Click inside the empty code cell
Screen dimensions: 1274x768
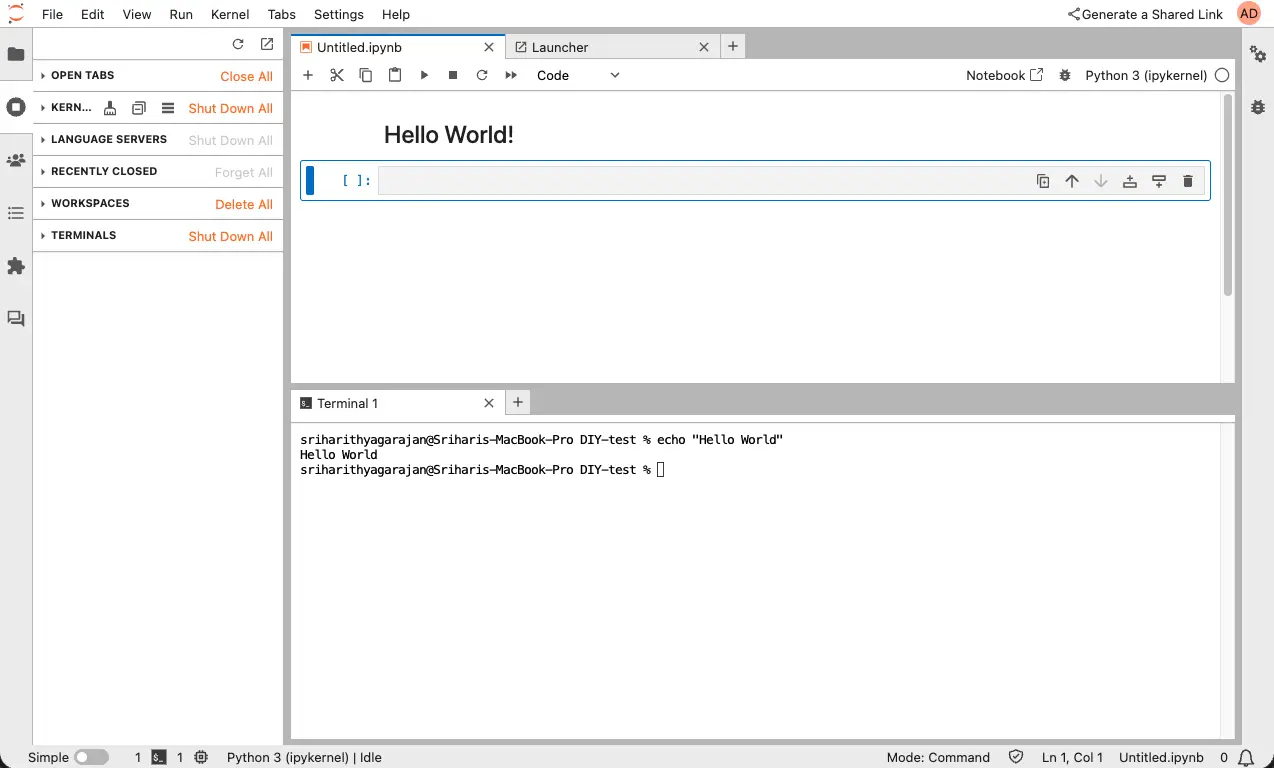(700, 180)
